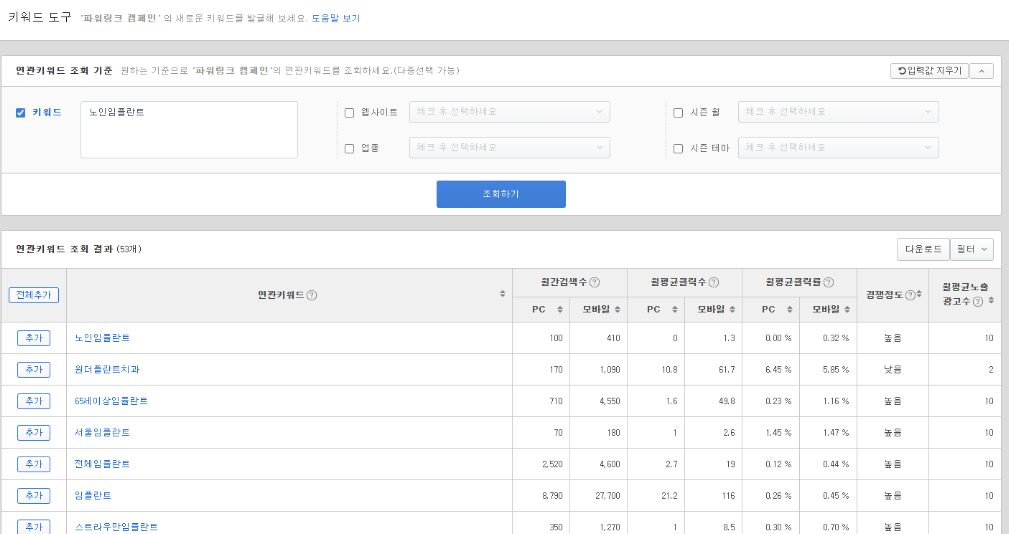
Task: Open 노인임플란트 keyword link in results
Action: 102,338
